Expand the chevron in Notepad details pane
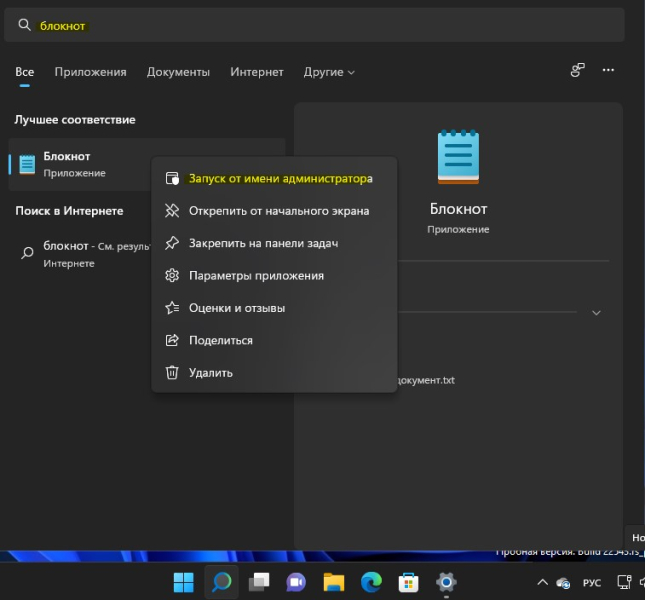Viewport: 645px width, 600px height. click(596, 313)
